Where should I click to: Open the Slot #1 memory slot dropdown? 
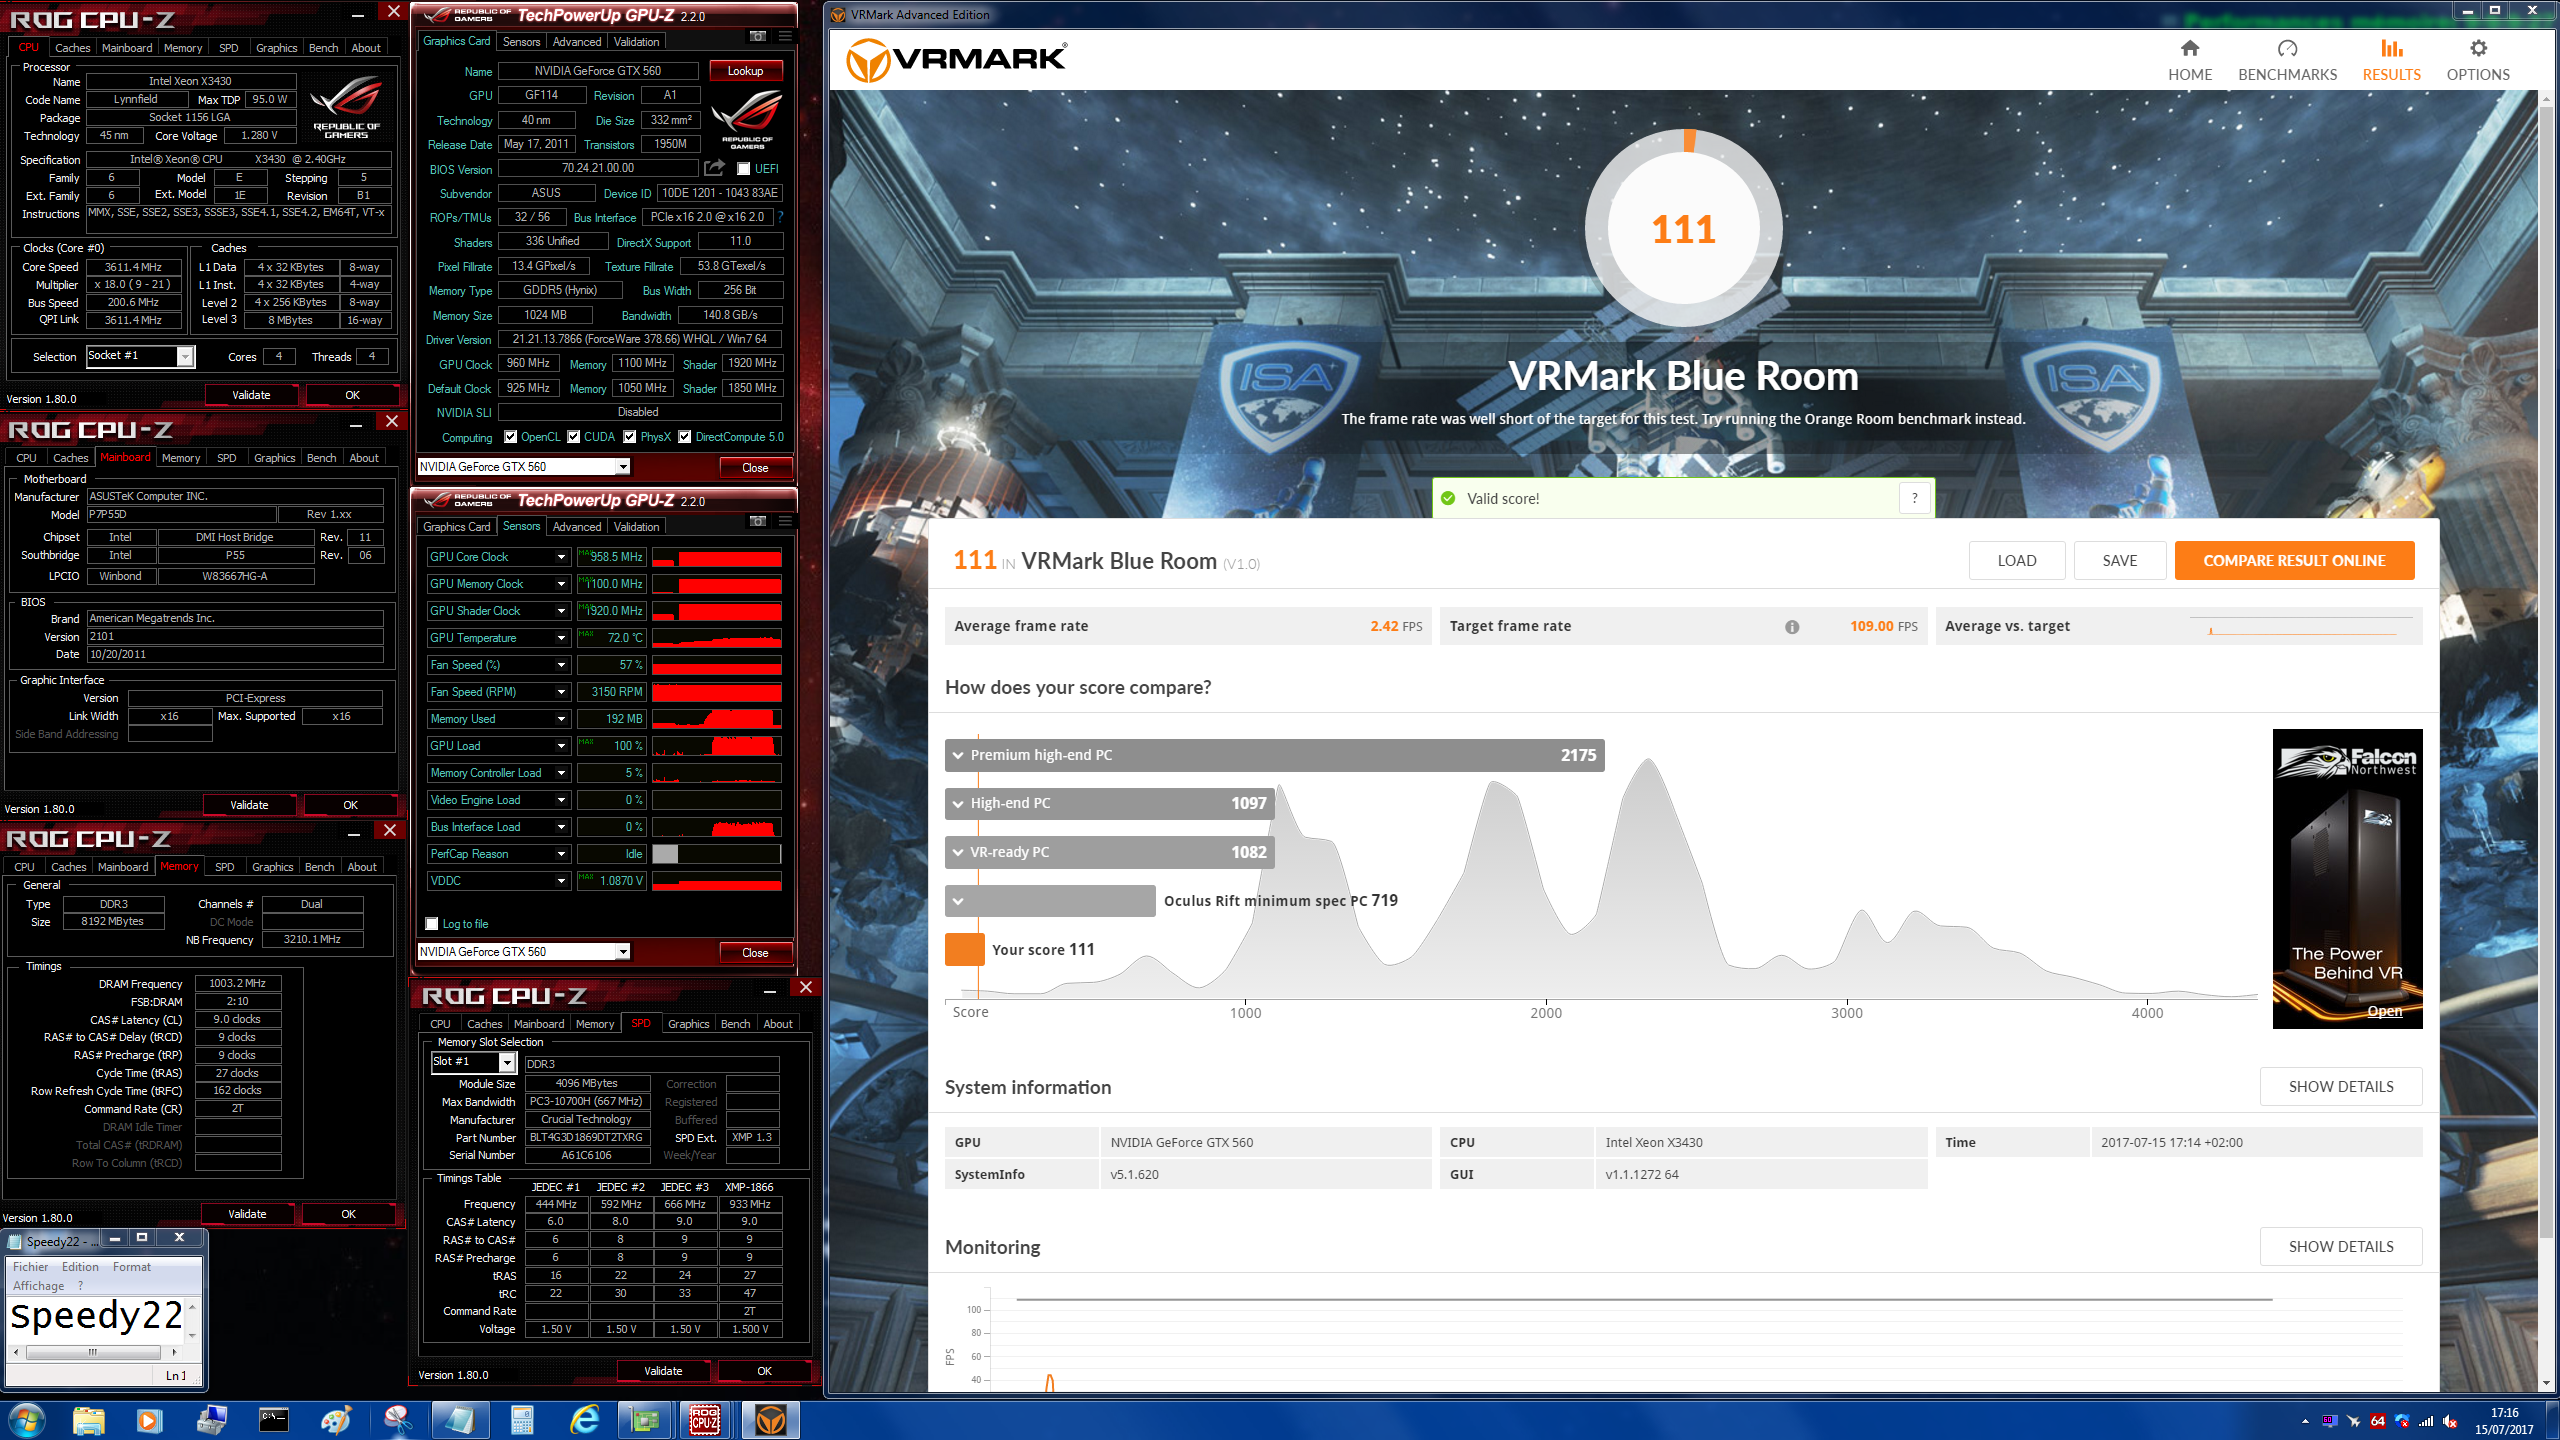coord(507,1063)
